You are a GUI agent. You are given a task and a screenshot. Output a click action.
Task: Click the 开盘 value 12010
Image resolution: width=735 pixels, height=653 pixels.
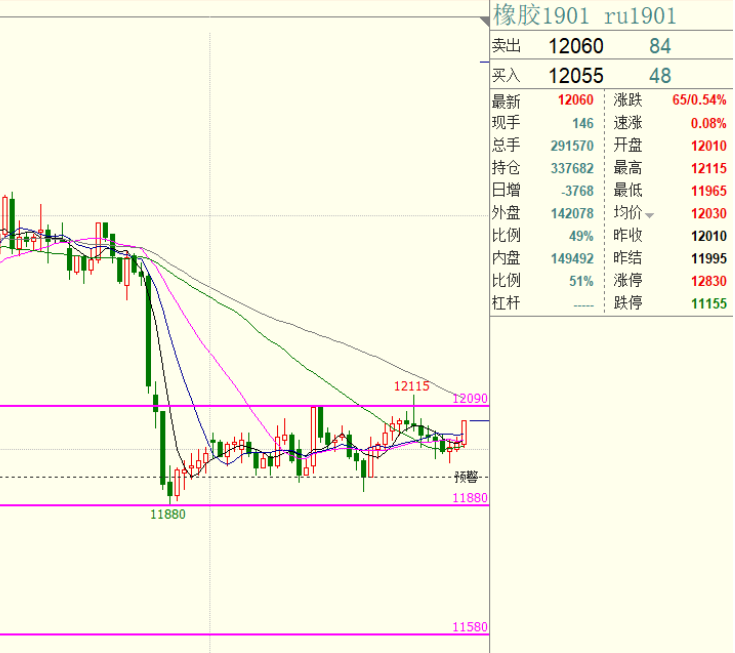tap(709, 146)
